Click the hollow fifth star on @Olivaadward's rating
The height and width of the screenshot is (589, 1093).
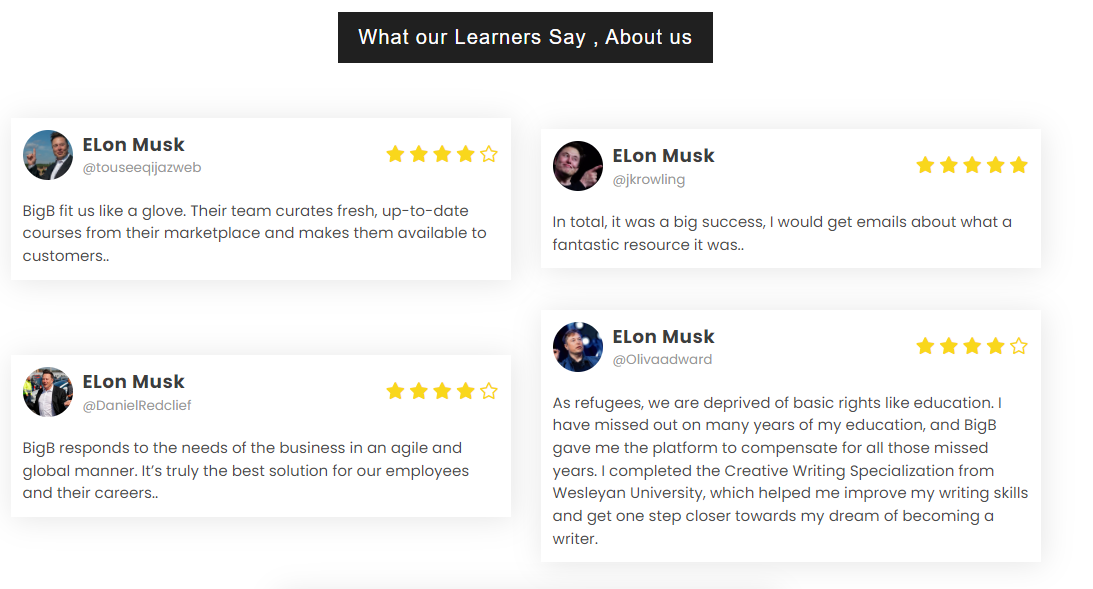pyautogui.click(x=1019, y=345)
